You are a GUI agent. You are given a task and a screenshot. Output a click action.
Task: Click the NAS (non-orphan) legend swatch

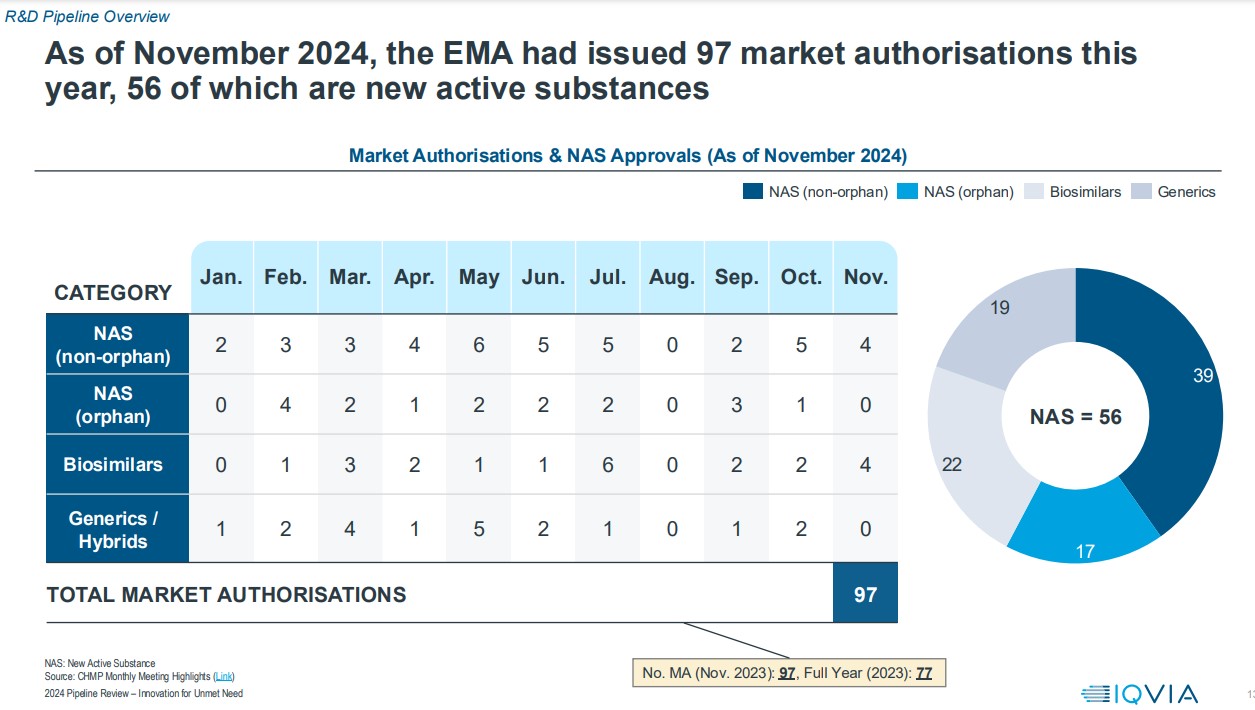(x=752, y=191)
